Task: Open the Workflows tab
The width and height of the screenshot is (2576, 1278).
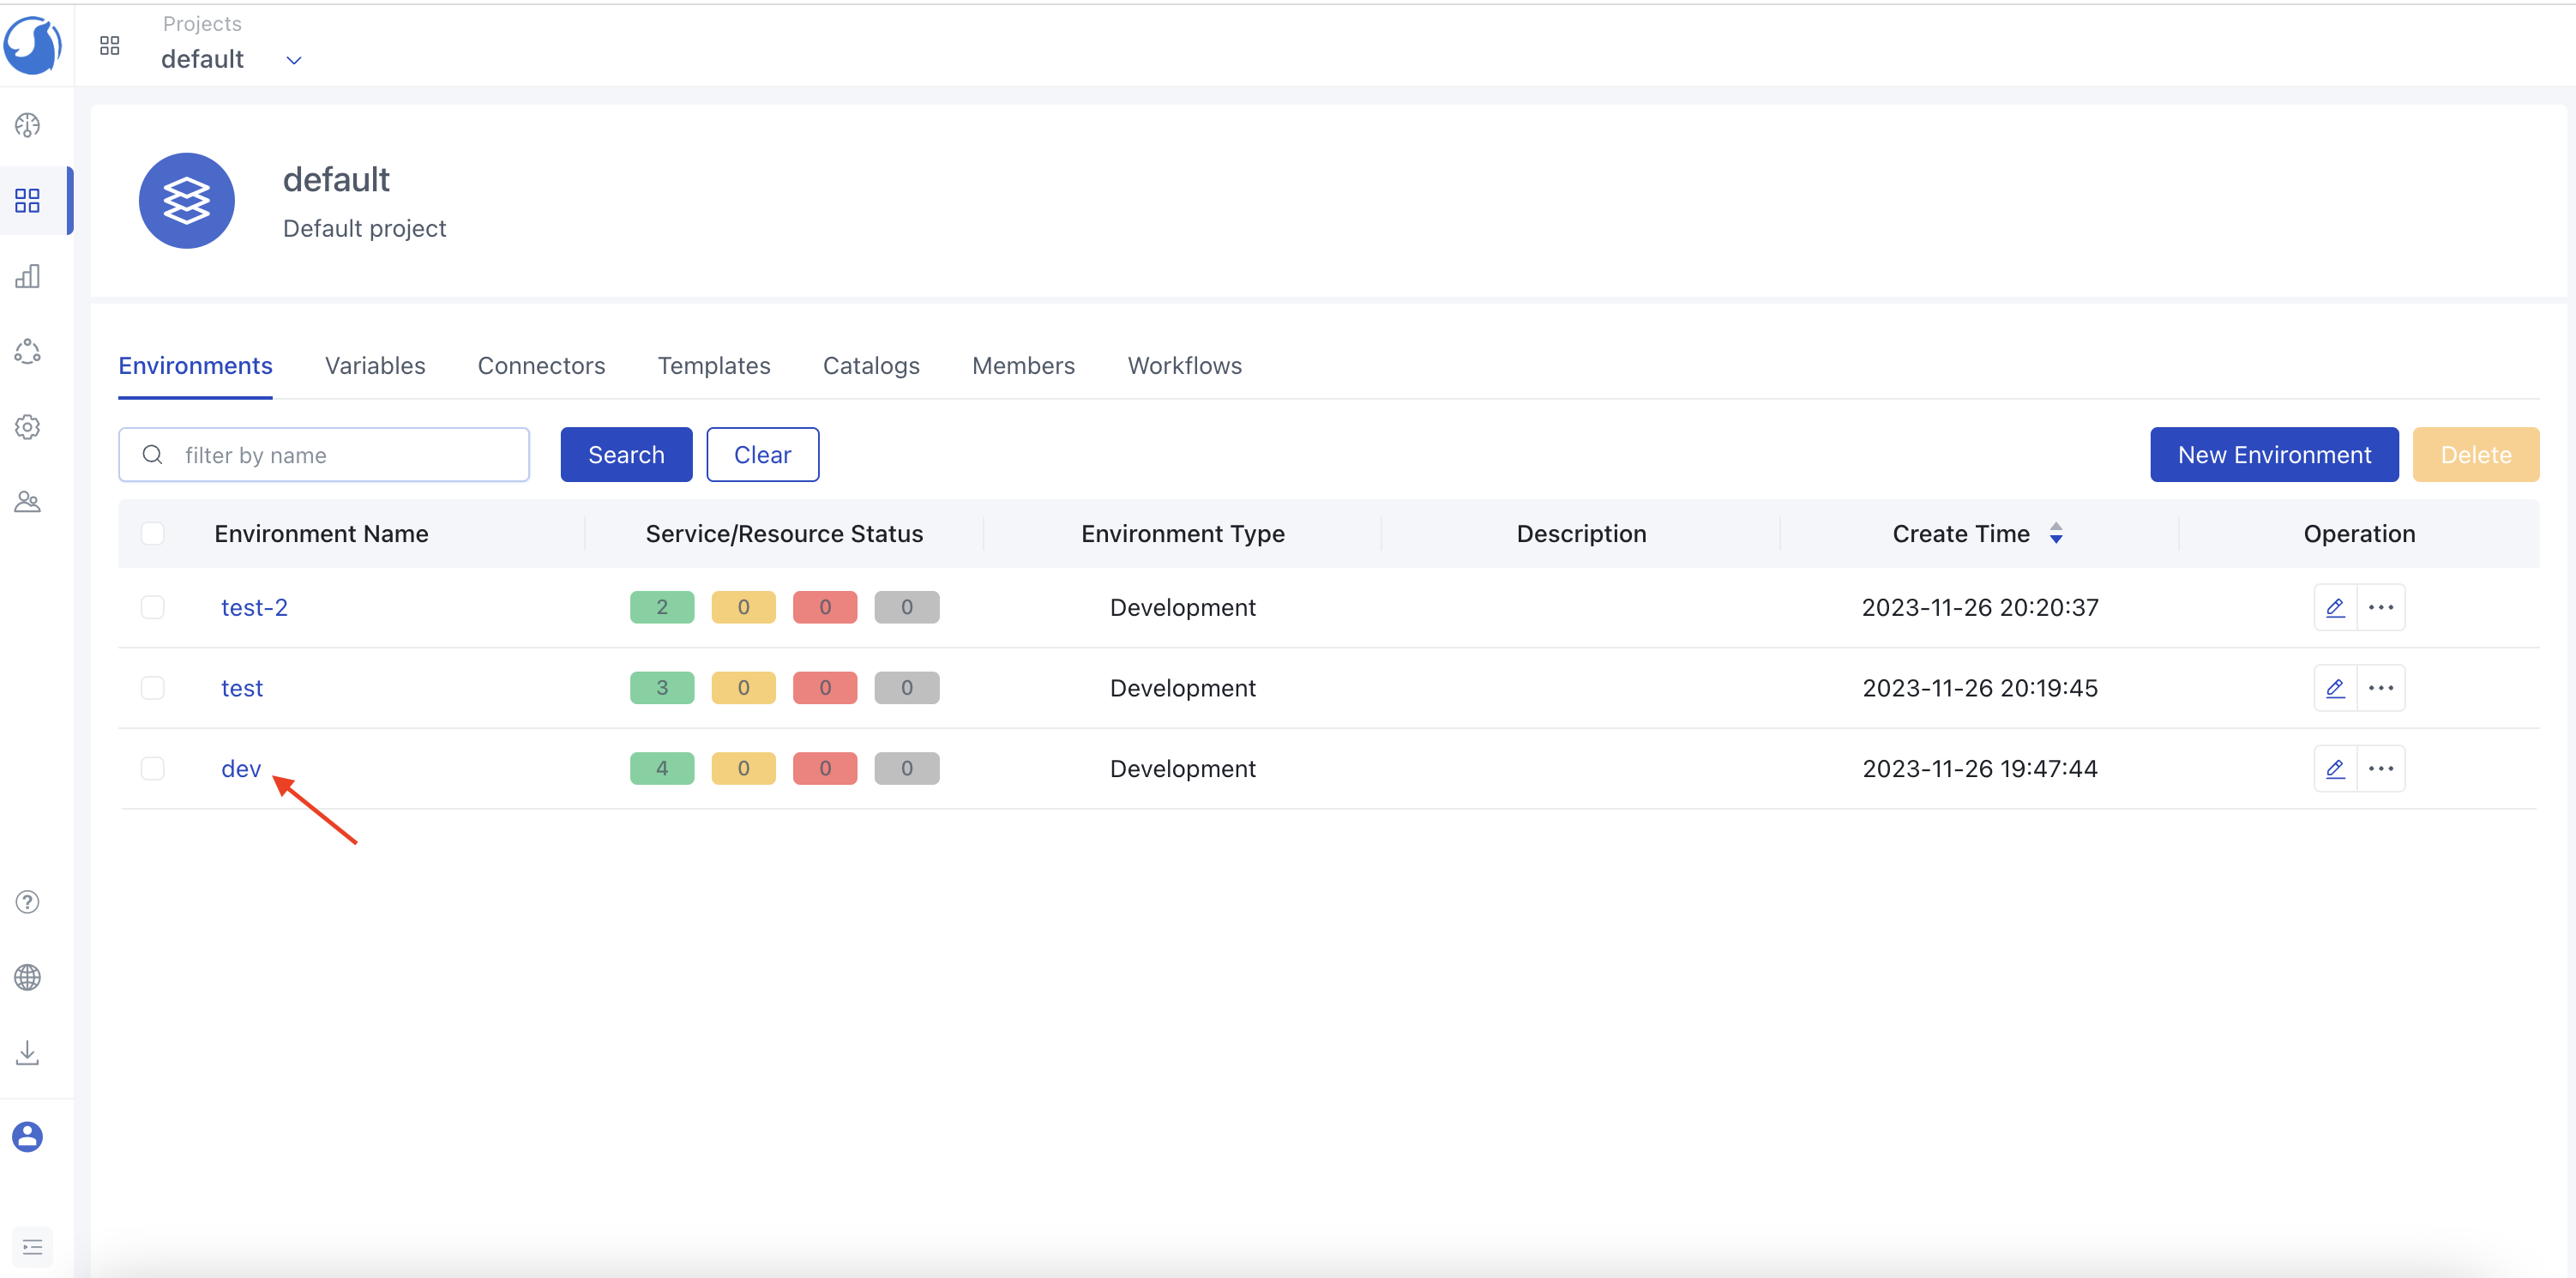Action: coord(1184,366)
